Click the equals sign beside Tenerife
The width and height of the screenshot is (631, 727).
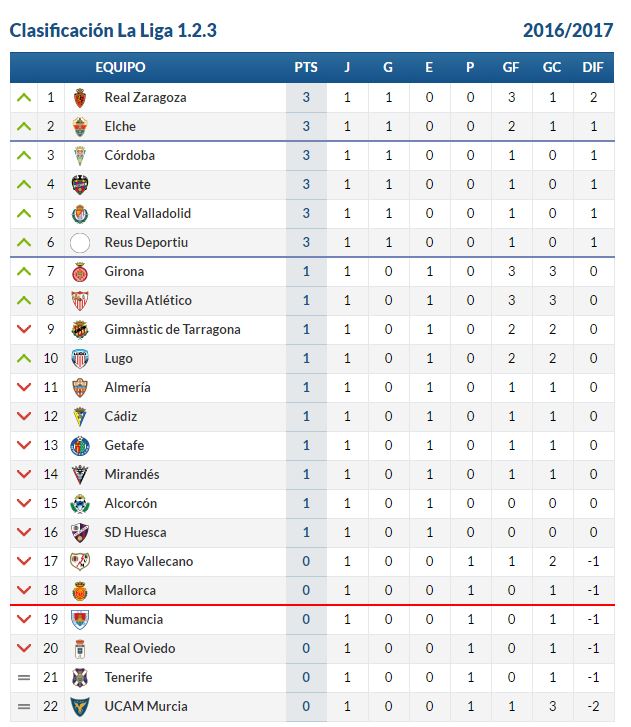pos(24,678)
